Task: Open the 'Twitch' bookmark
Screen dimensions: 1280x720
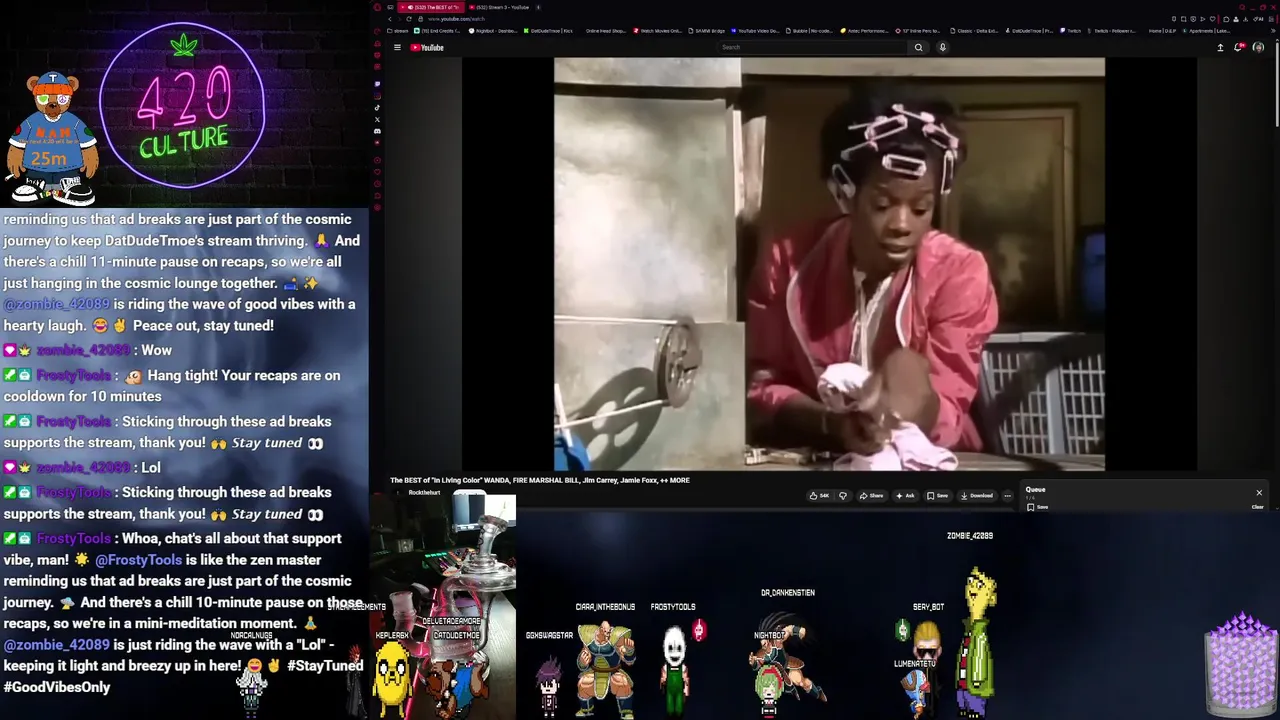Action: 1070,31
